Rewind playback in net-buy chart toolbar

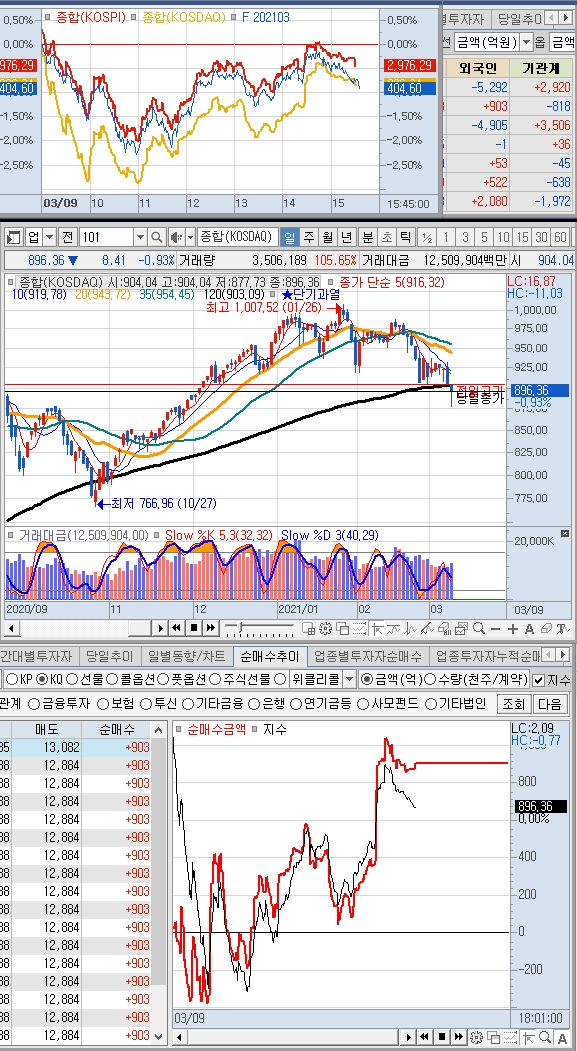pyautogui.click(x=425, y=1037)
